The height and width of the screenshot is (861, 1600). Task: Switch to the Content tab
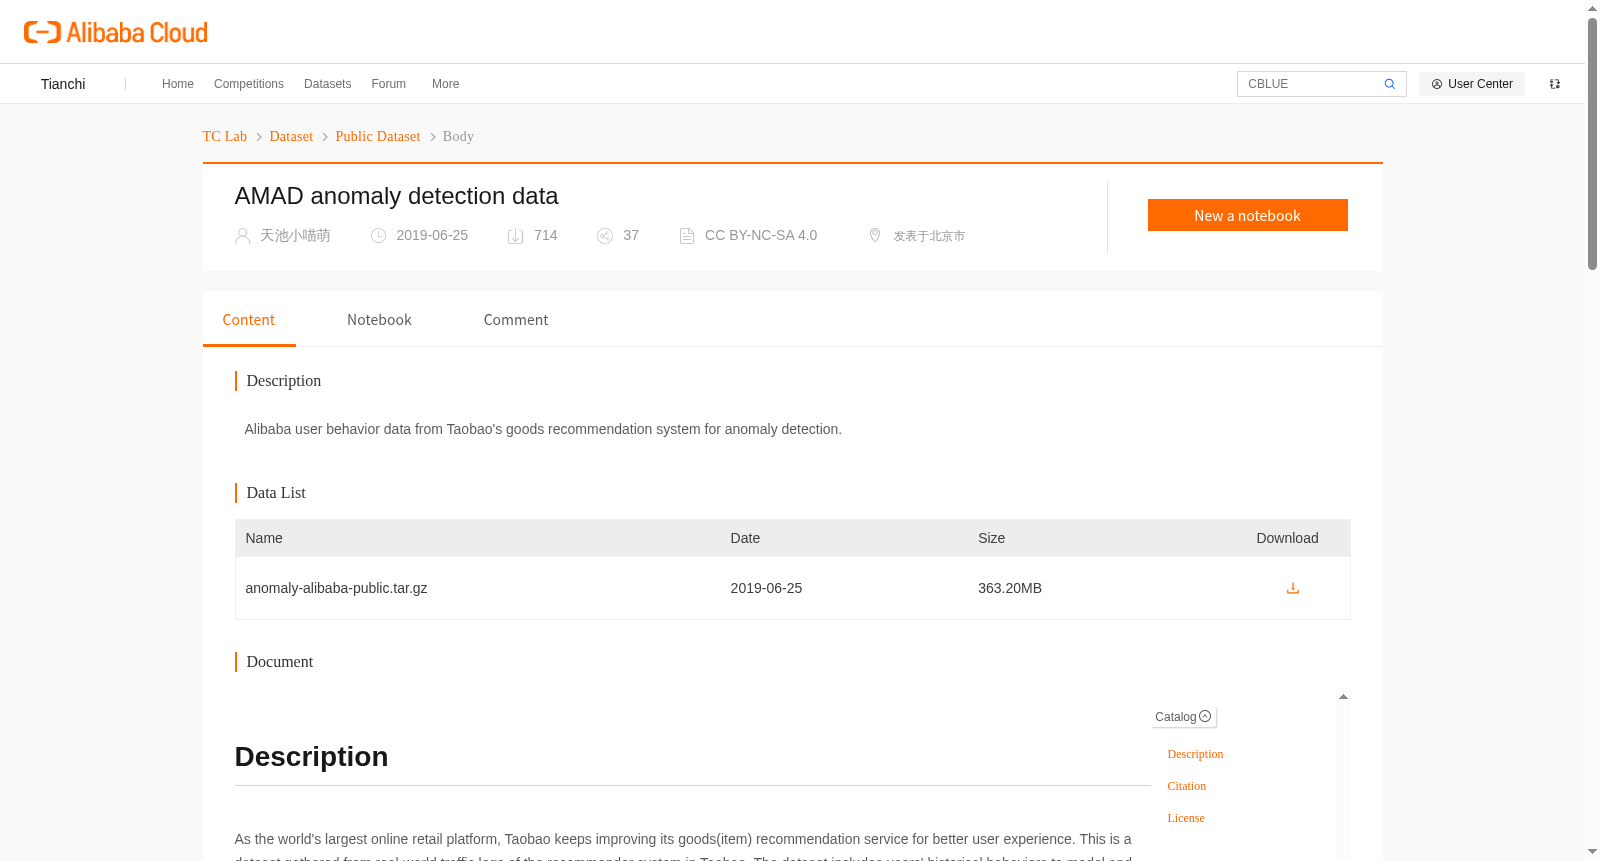[x=249, y=320]
